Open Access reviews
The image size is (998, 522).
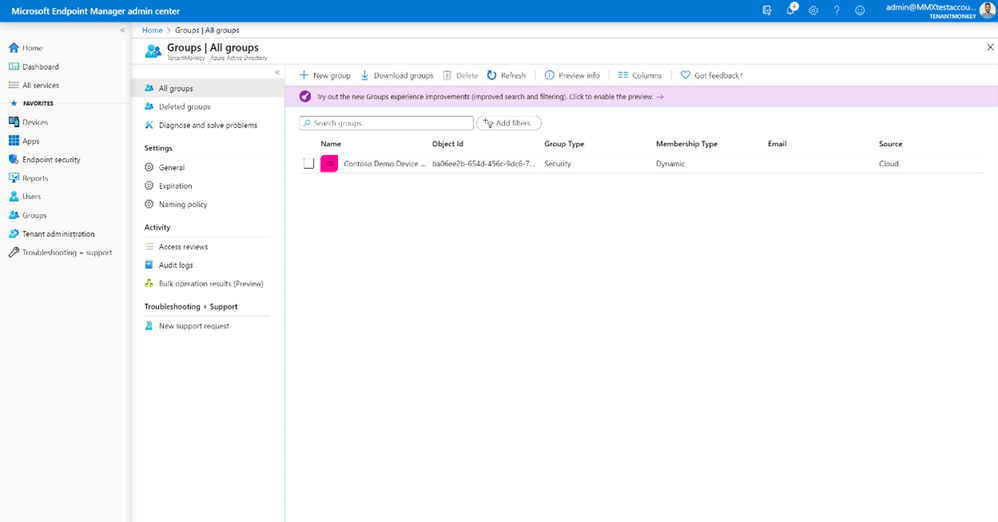coord(176,246)
